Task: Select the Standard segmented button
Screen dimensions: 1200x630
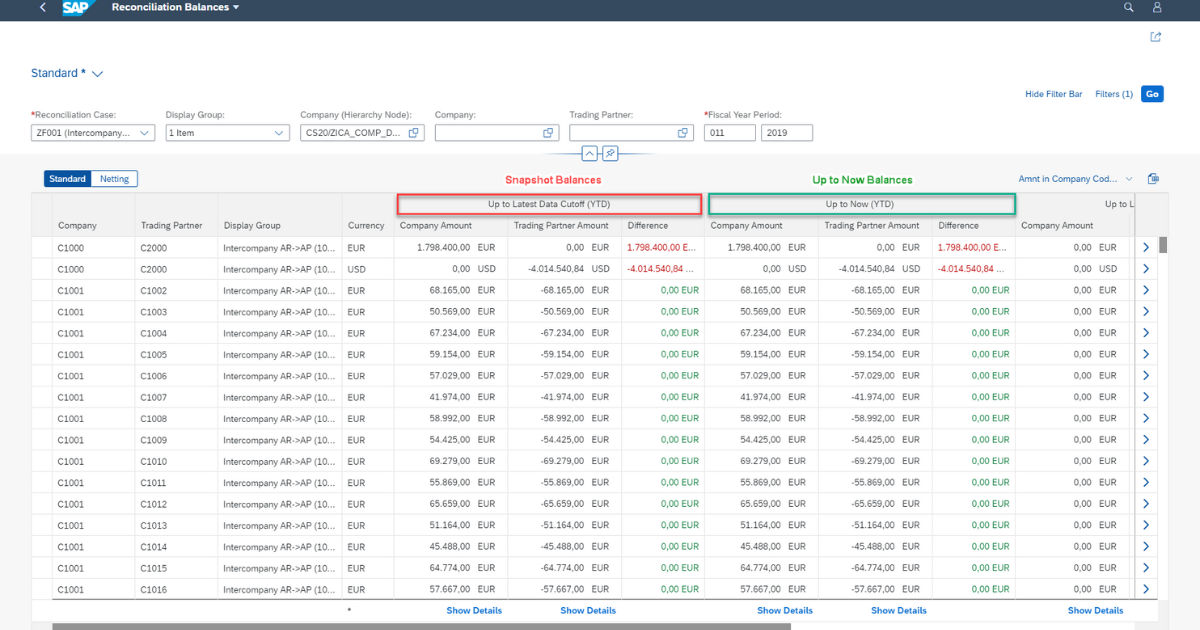Action: click(x=67, y=179)
